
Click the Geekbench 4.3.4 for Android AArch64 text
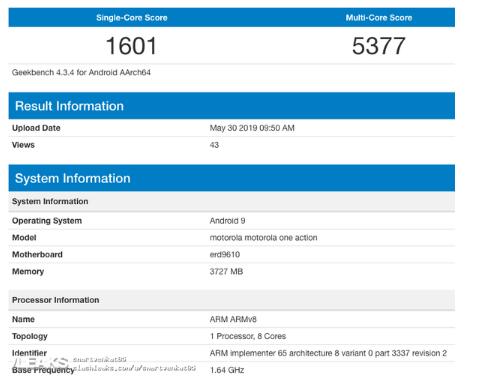click(81, 72)
